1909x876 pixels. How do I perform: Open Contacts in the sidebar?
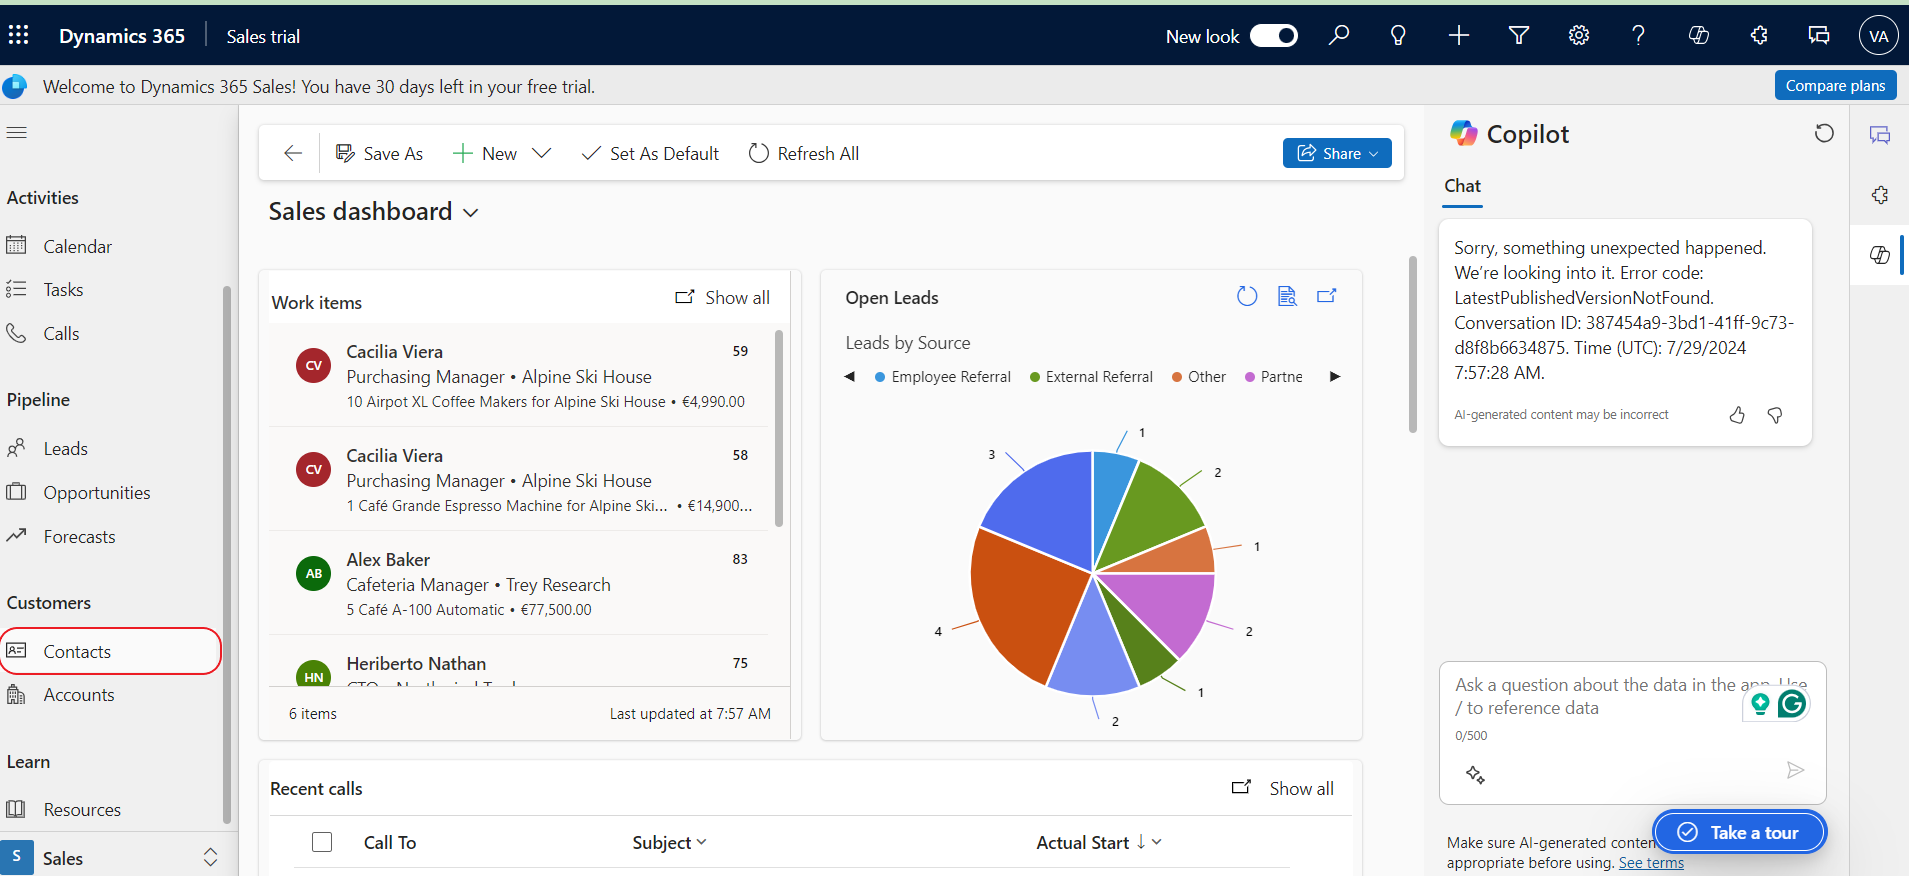(110, 651)
